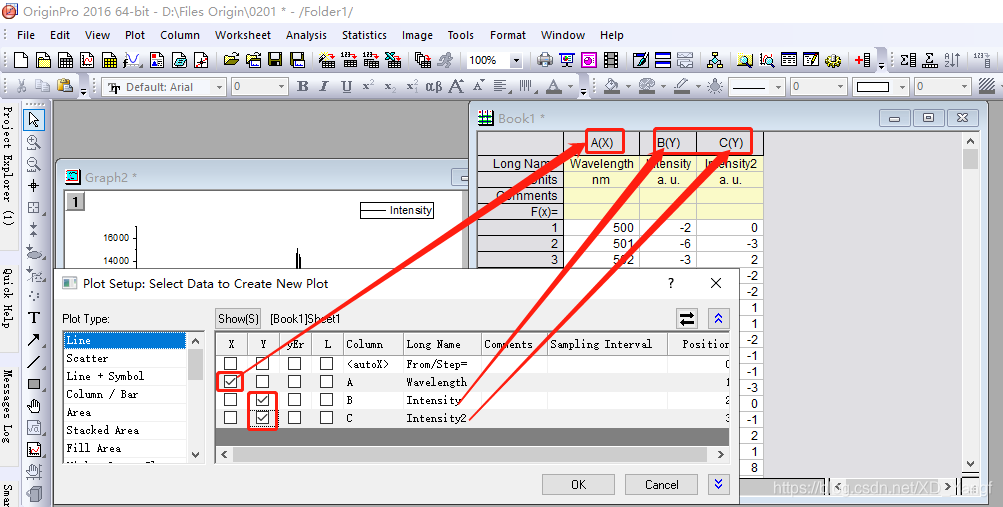Save the project with floppy icon
Screen dimensions: 1003x507
point(275,61)
